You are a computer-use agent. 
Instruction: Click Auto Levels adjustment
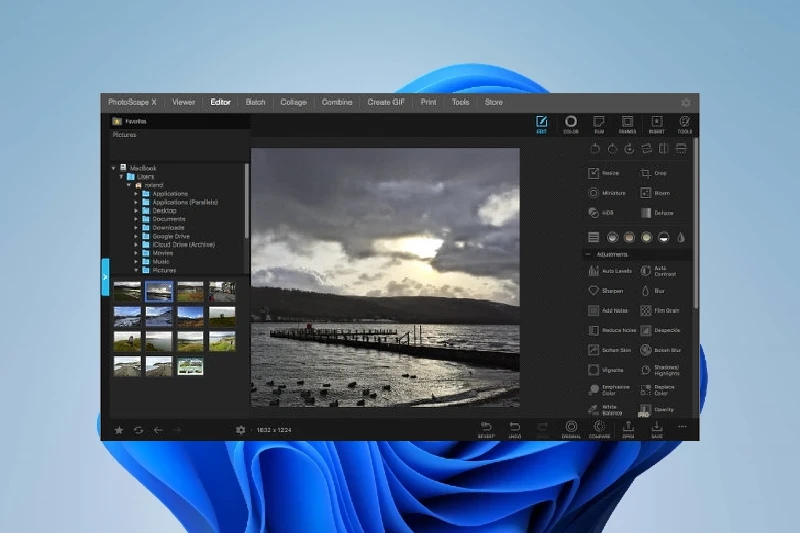(x=610, y=271)
